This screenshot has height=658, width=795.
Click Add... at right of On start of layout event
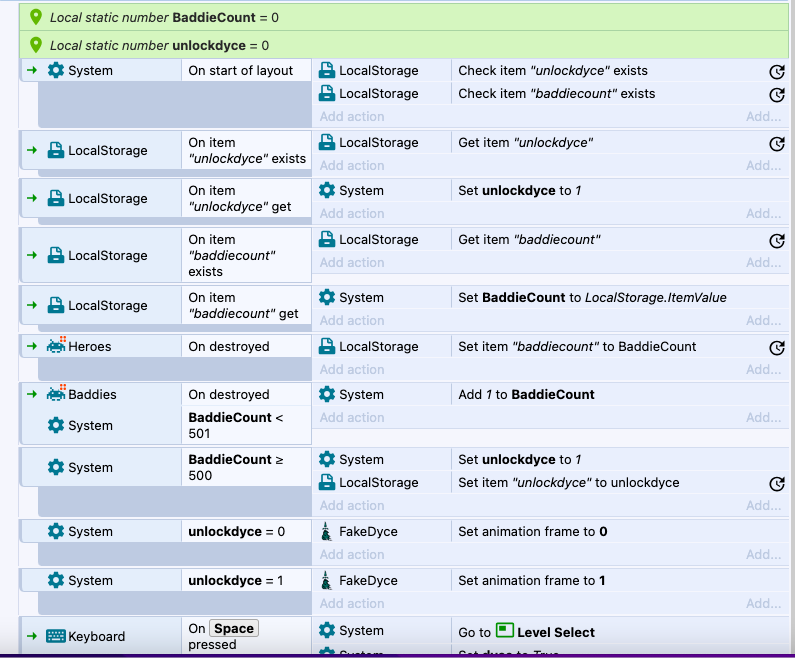pyautogui.click(x=764, y=117)
